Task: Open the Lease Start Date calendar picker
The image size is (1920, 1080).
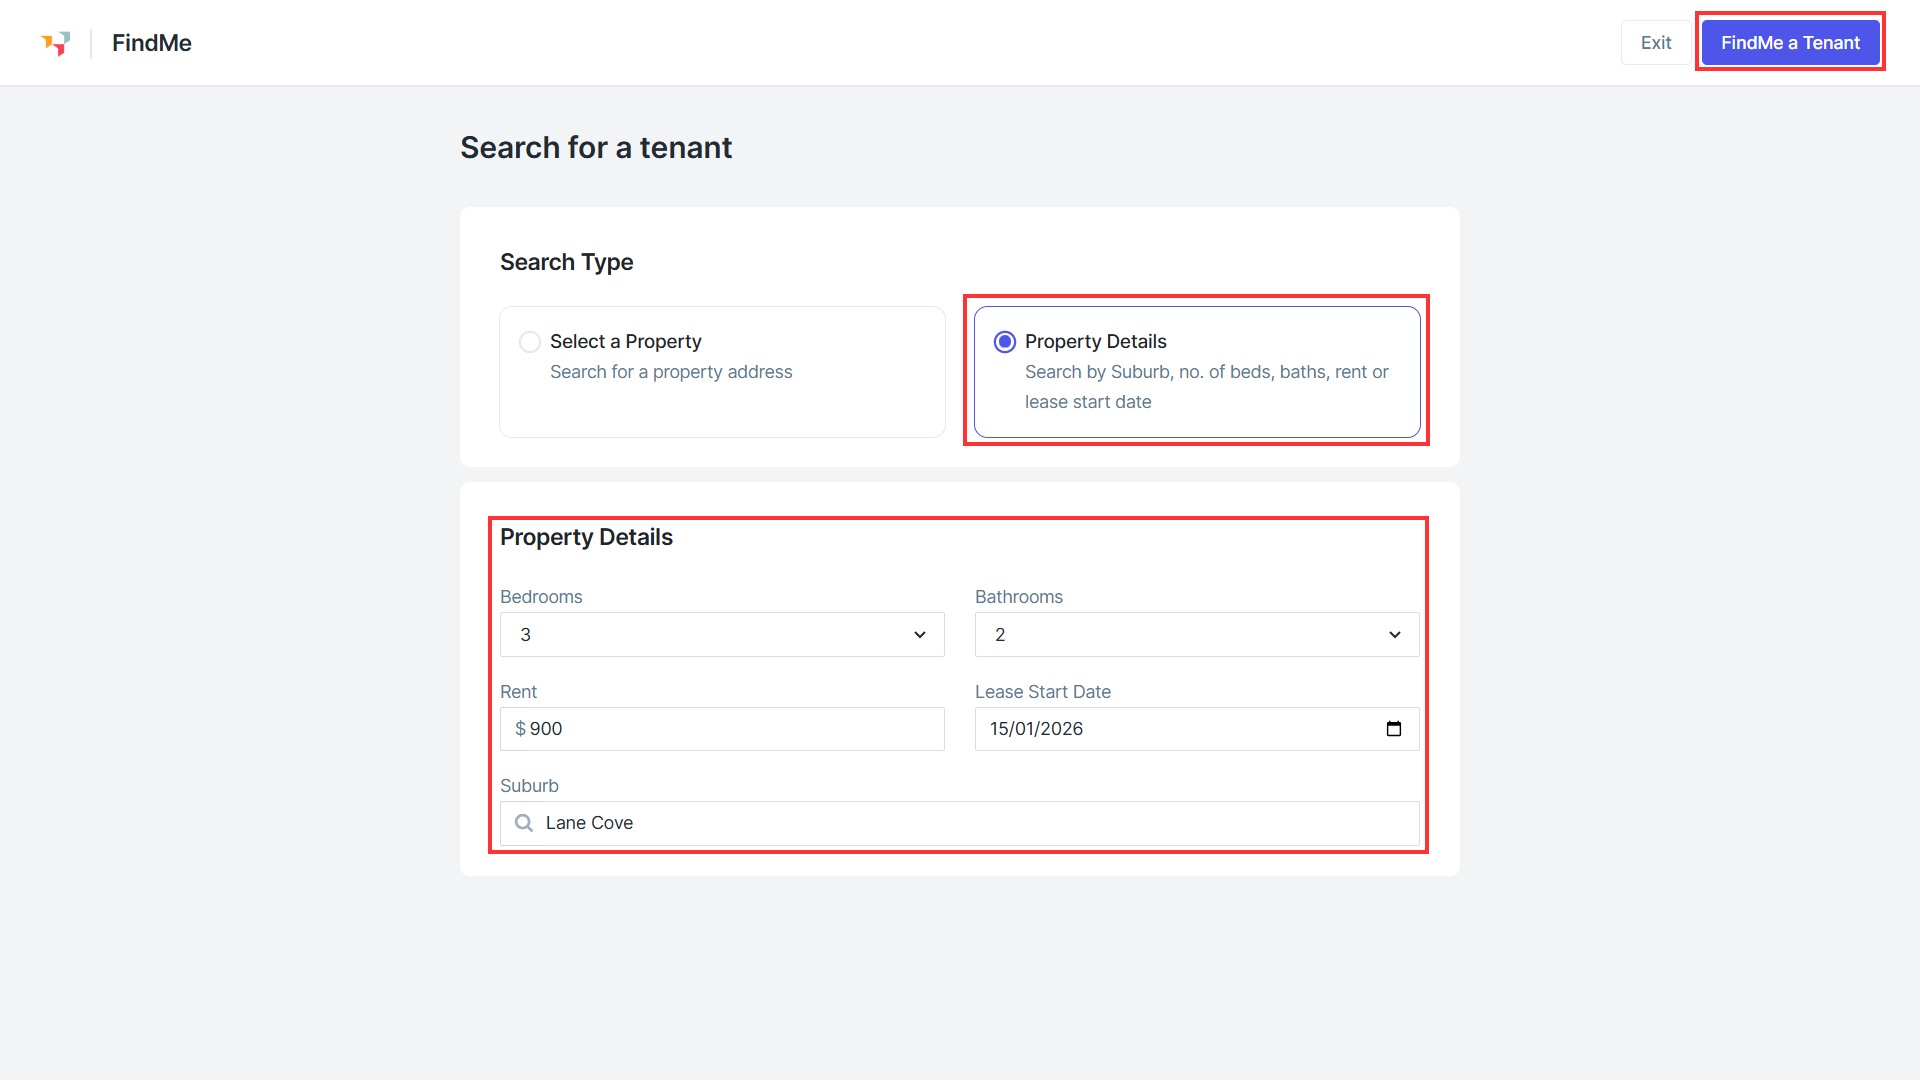Action: click(1394, 729)
